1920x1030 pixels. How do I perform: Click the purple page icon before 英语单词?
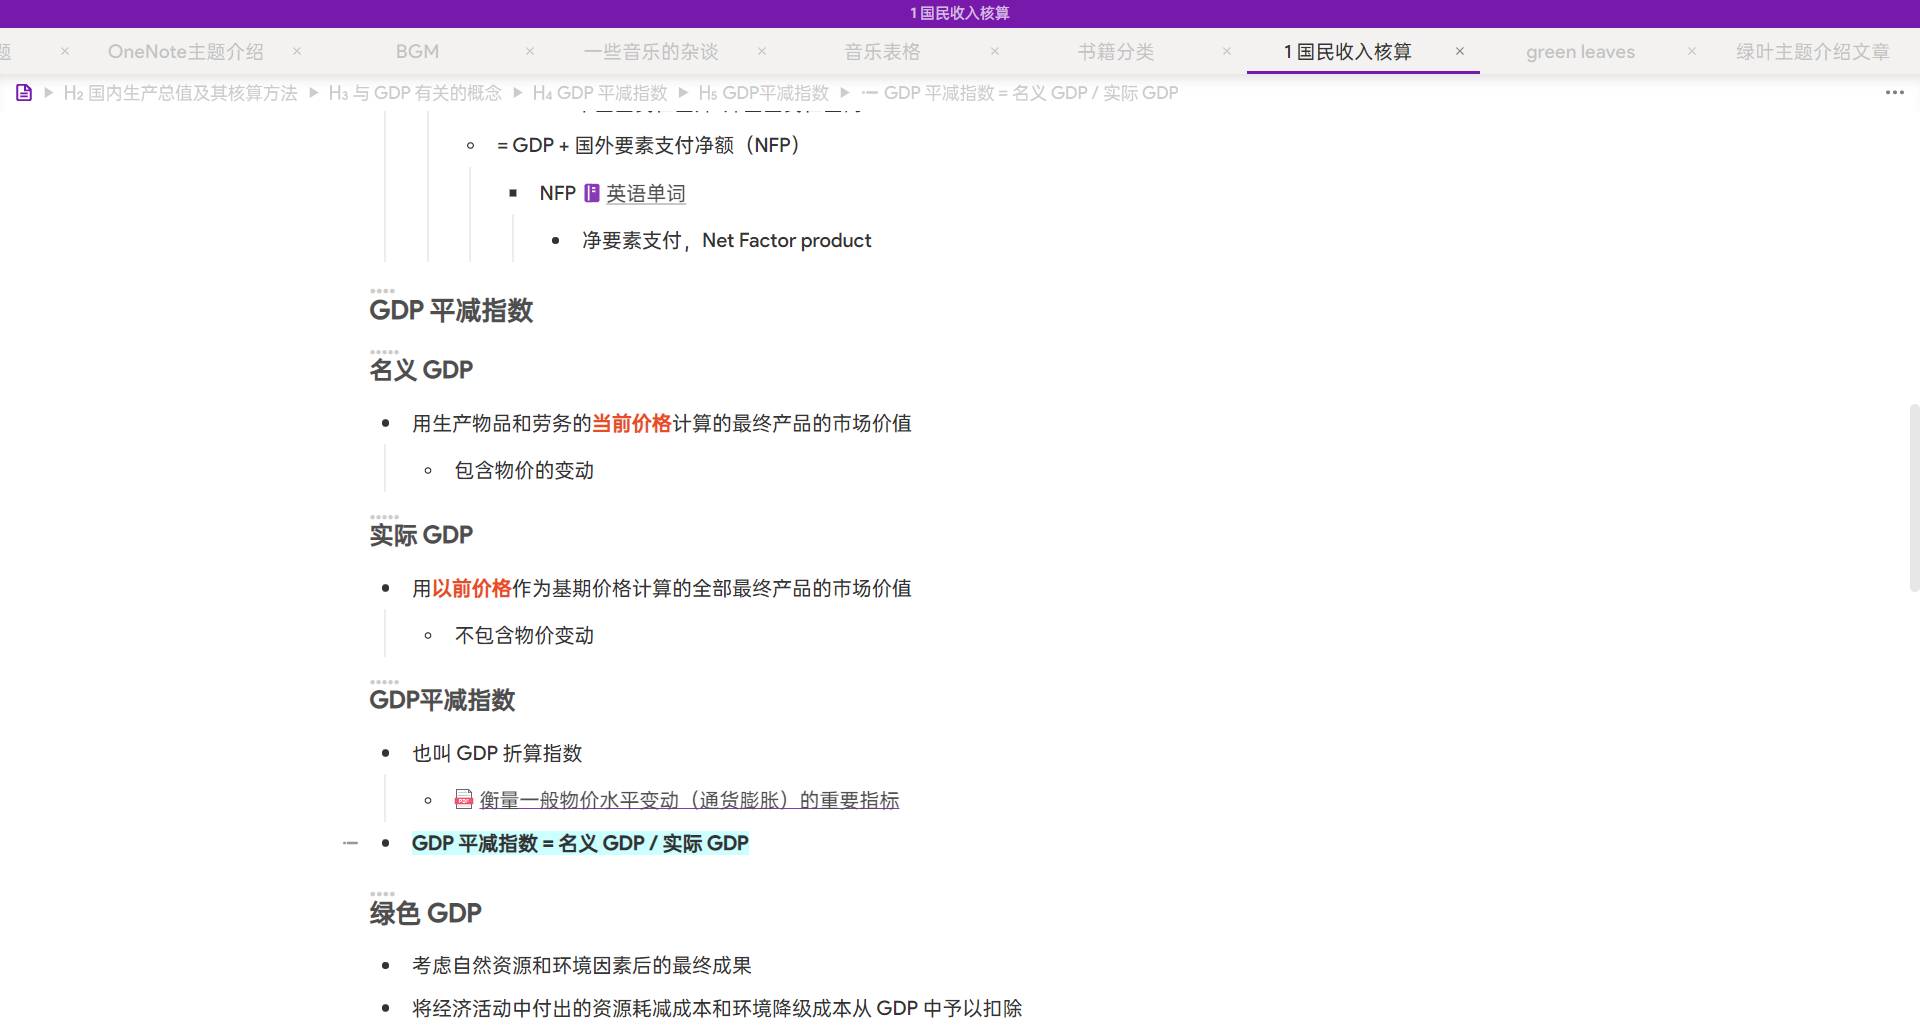coord(592,193)
